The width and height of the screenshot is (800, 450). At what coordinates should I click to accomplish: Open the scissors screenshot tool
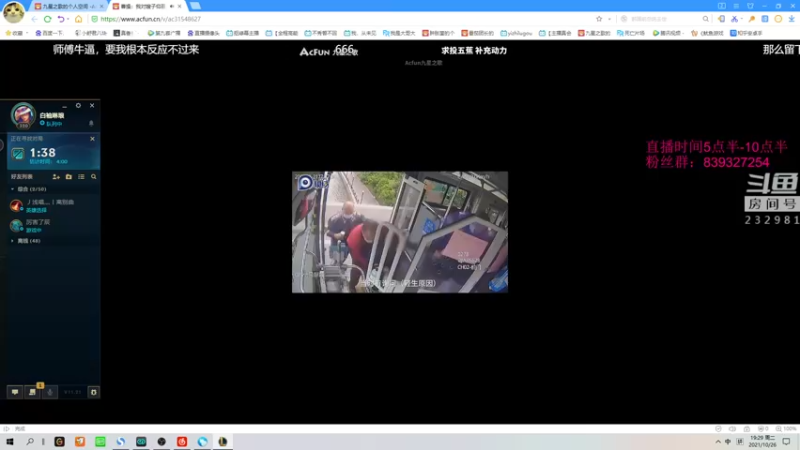click(x=734, y=19)
